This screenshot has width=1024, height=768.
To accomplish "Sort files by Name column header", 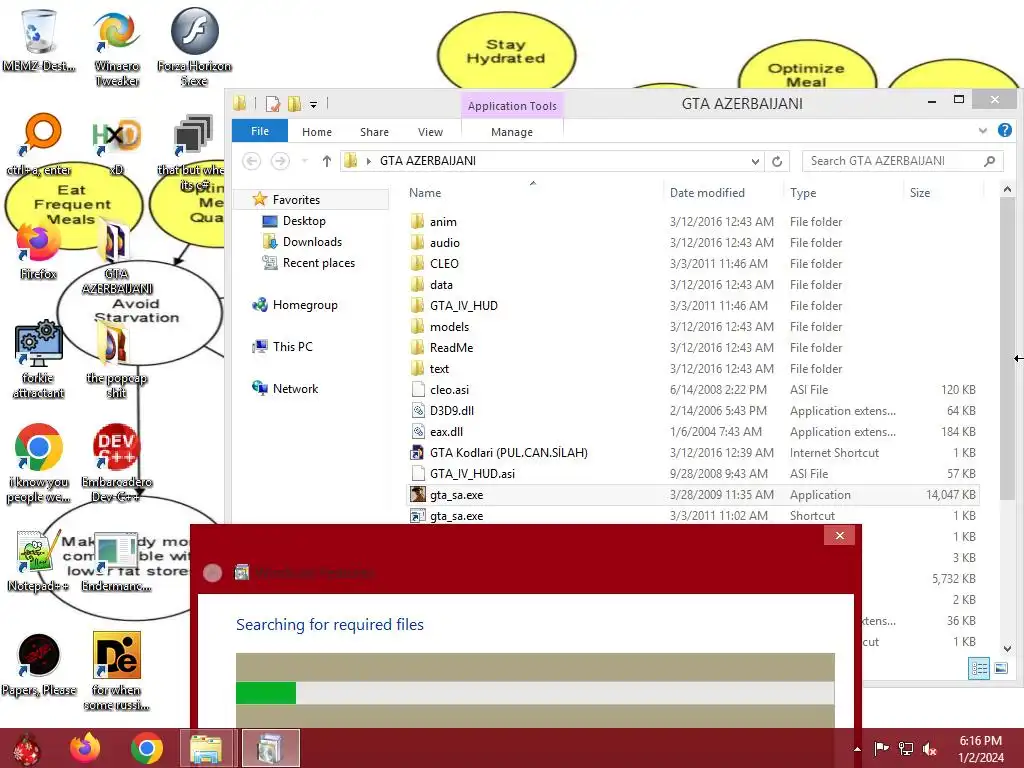I will point(424,193).
